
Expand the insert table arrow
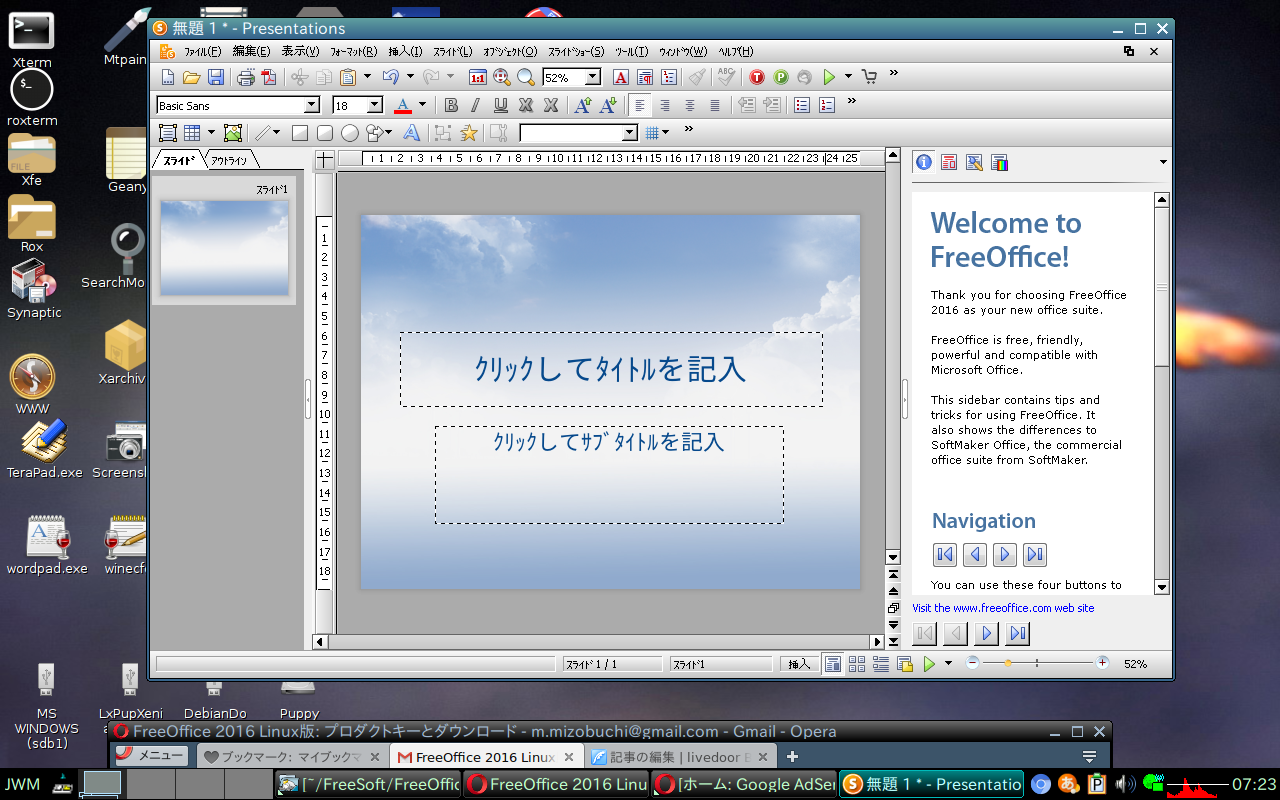(211, 133)
